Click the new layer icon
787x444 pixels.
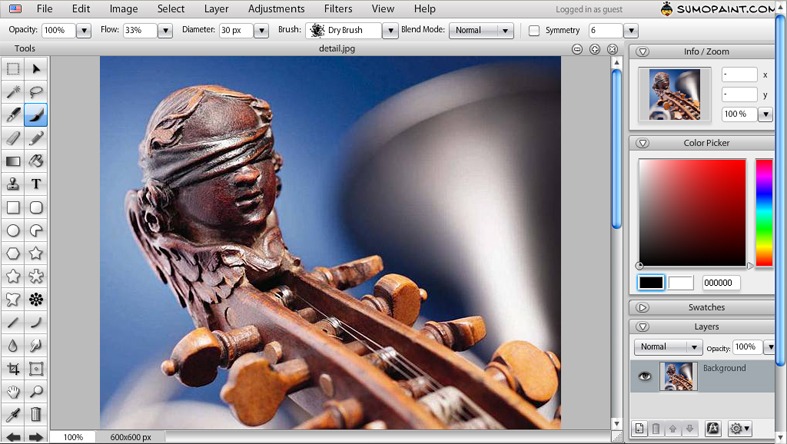pos(639,429)
